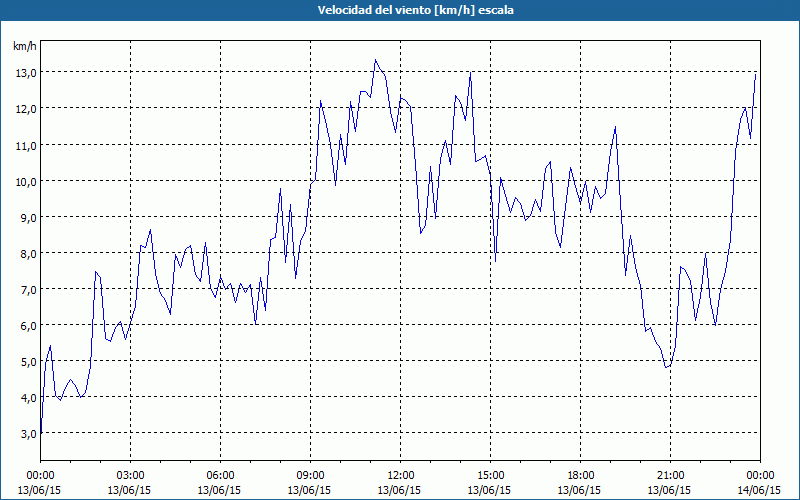Click the 8,0 y-axis value

tap(27, 254)
